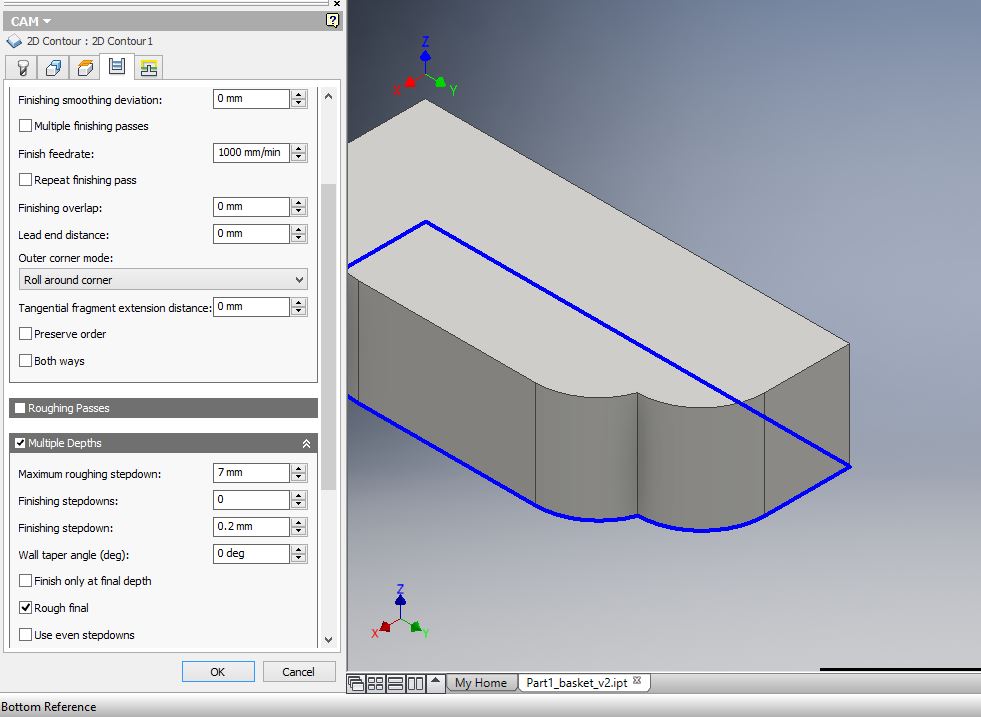Screen dimensions: 981x717
Task: Open the CAM panel dropdown arrow
Action: [47, 21]
